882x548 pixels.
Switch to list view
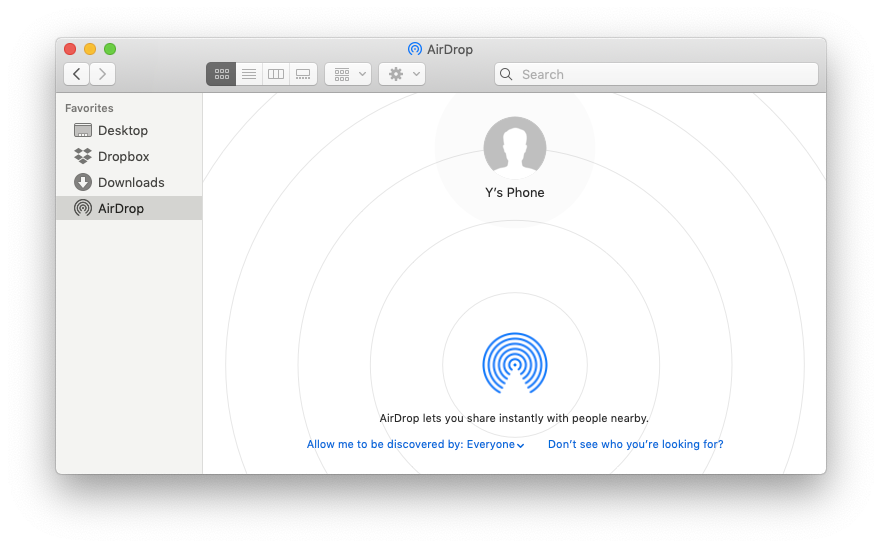pyautogui.click(x=249, y=74)
